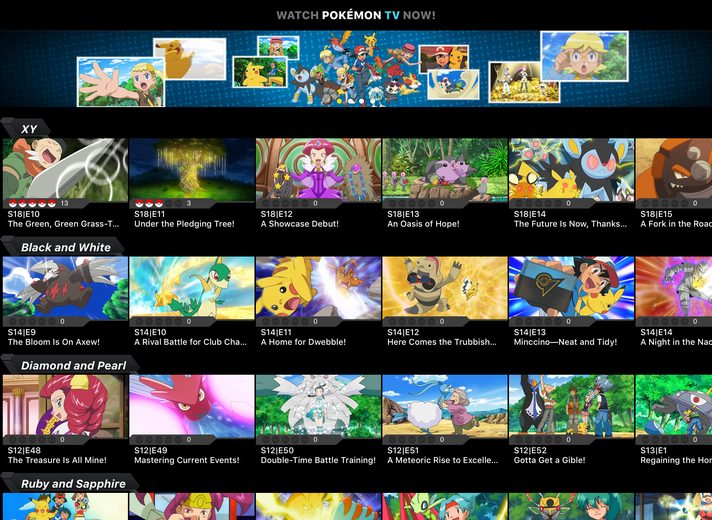Click the S12|E48 episode label
712x520 pixels.
24,450
